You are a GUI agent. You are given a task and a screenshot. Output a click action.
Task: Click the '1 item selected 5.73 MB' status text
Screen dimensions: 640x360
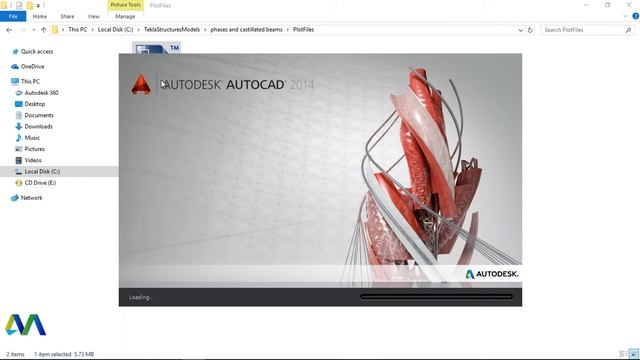click(64, 354)
